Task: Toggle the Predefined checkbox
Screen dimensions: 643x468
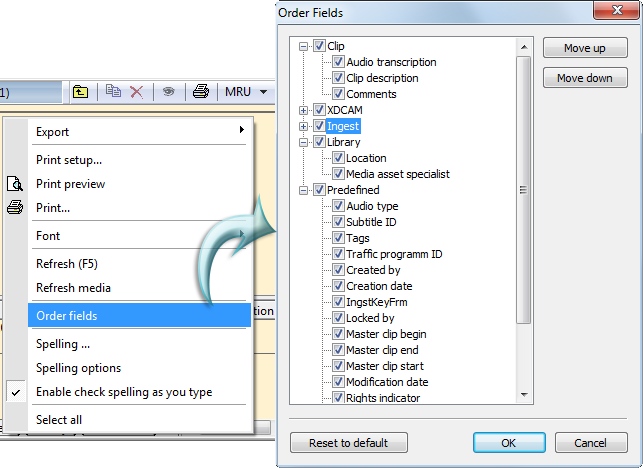Action: click(319, 189)
